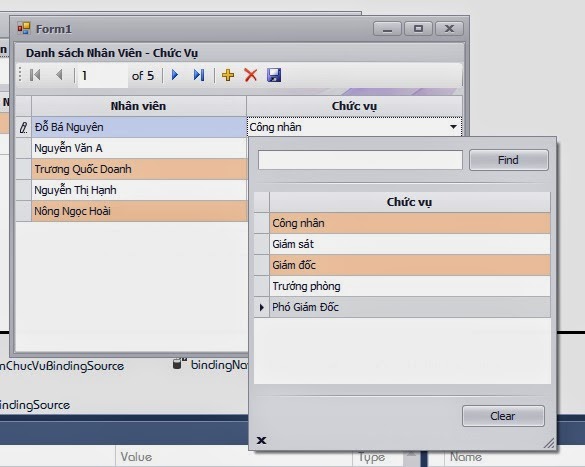Click row header of Nguyễn Văn A

coord(24,148)
